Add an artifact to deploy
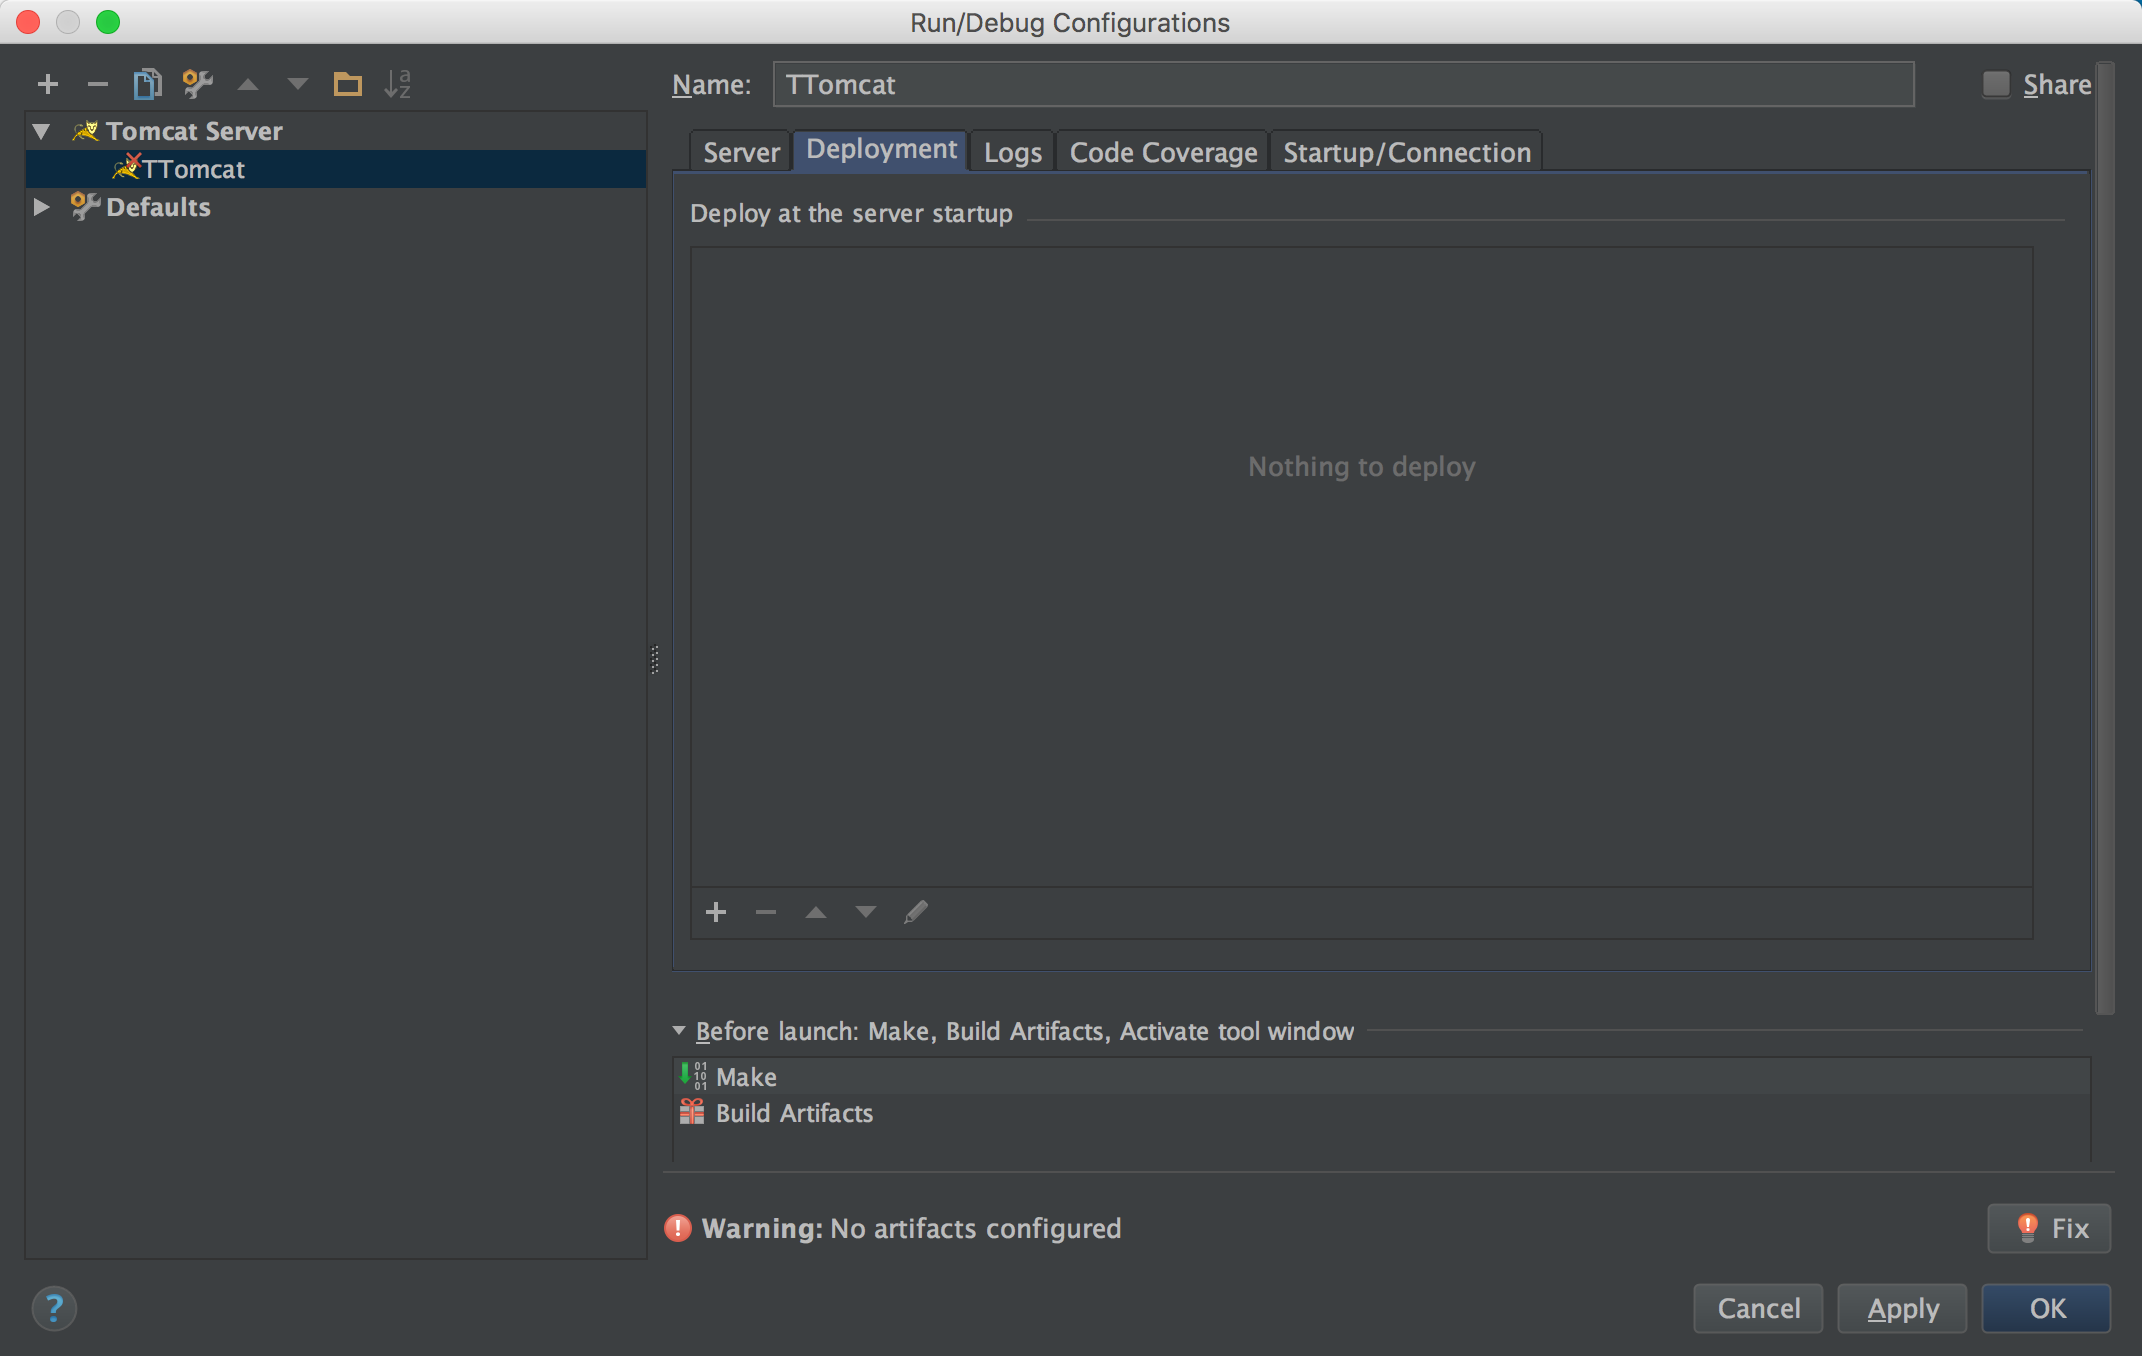 pyautogui.click(x=716, y=912)
